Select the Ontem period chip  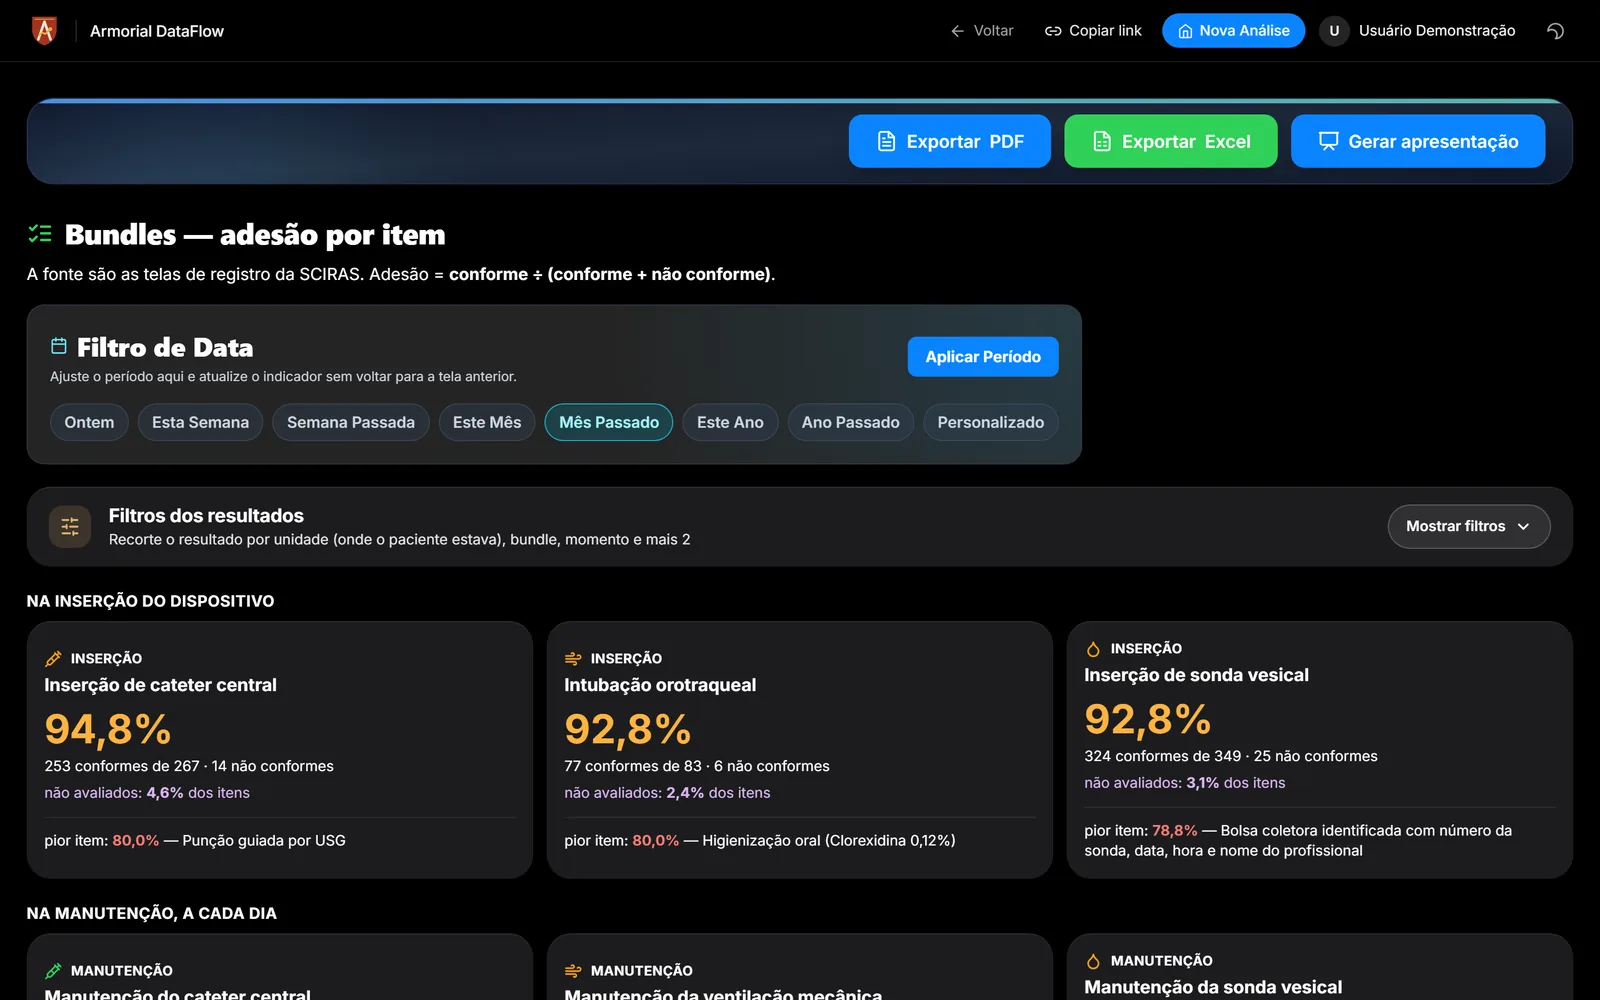[x=89, y=422]
